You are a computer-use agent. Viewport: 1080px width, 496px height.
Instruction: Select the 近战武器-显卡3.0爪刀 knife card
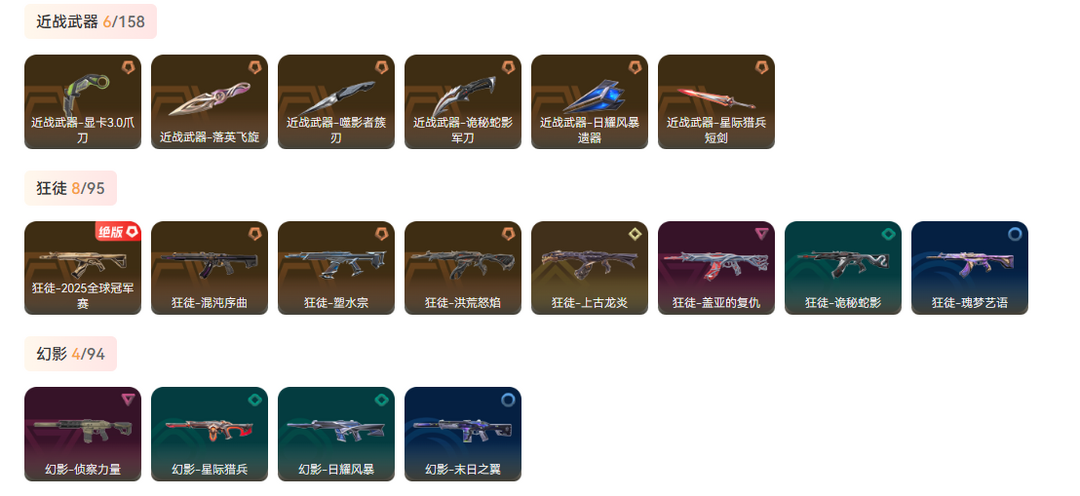pos(83,102)
